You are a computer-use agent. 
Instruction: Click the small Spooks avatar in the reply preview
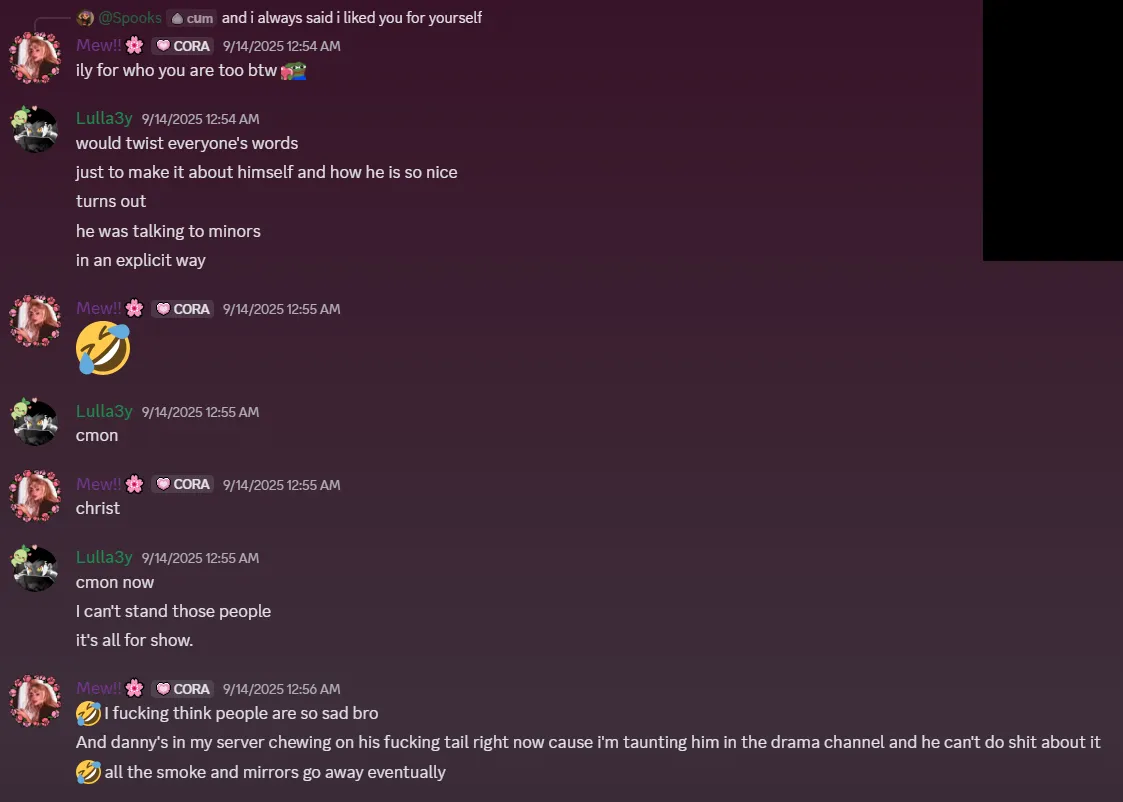pos(85,18)
